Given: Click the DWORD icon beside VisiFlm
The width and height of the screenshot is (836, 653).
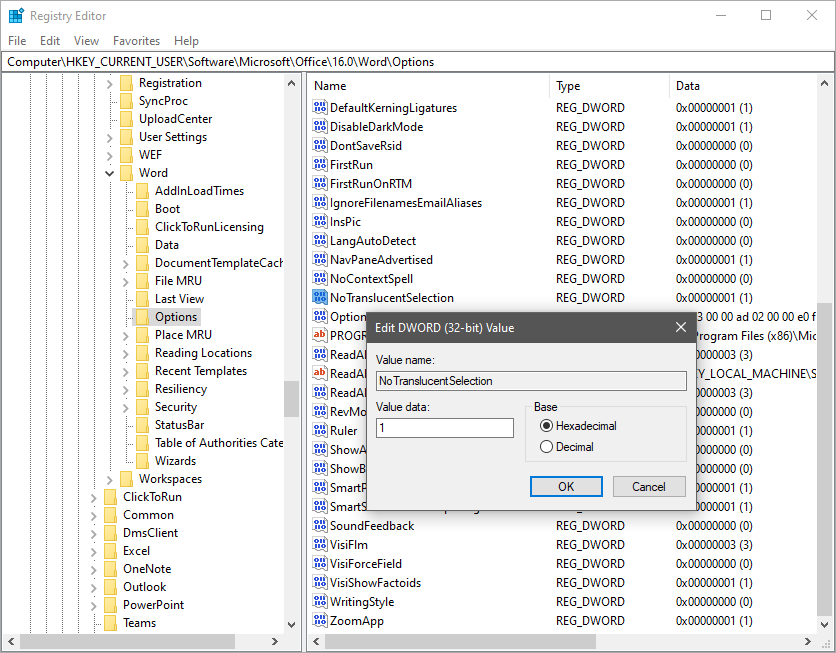Looking at the screenshot, I should pos(320,545).
